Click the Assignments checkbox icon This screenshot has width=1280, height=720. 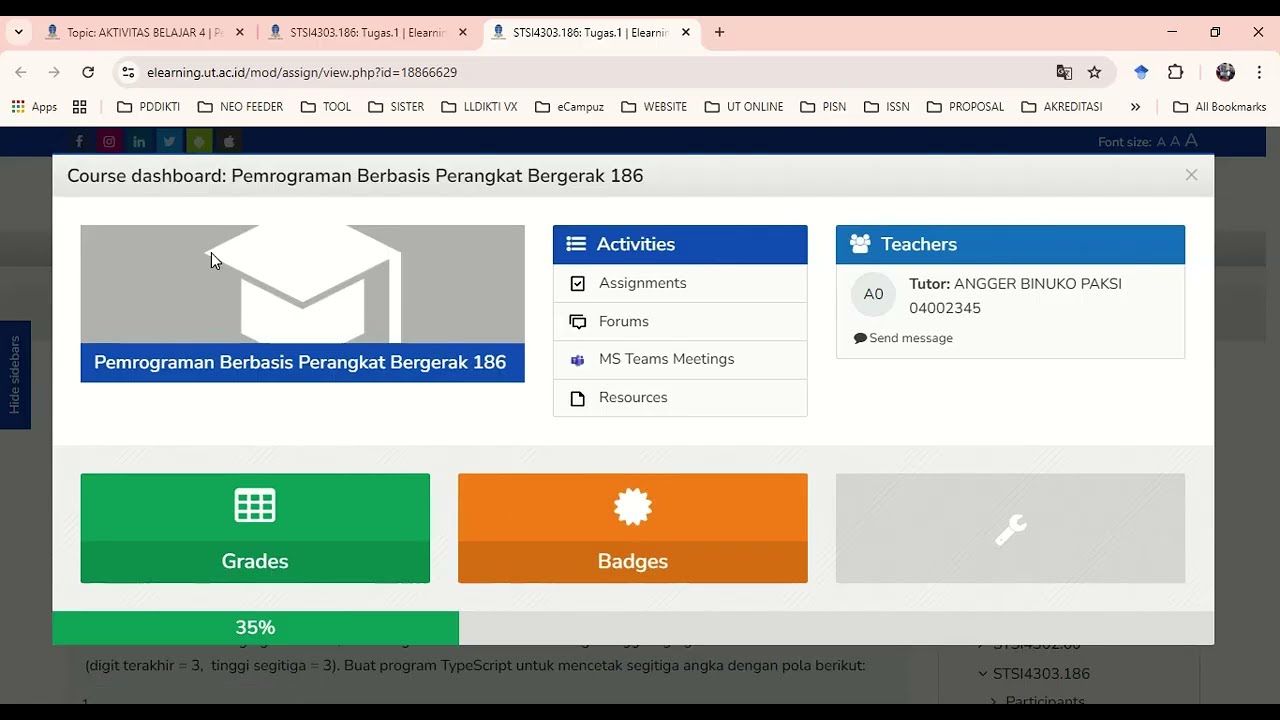pyautogui.click(x=577, y=284)
